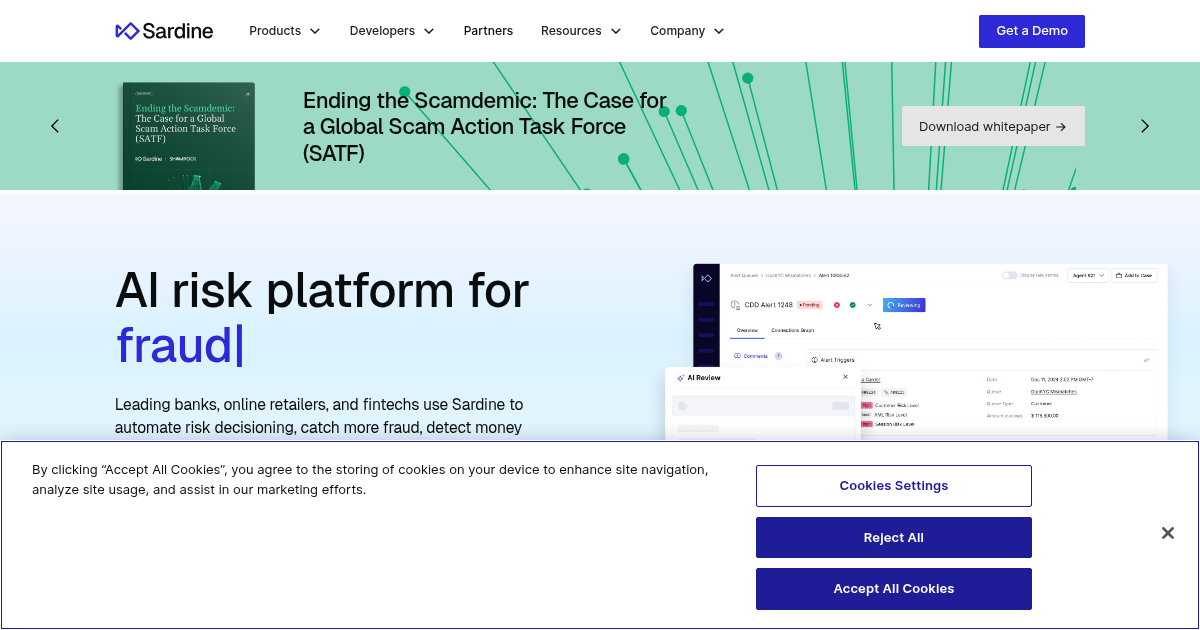The width and height of the screenshot is (1200, 630).
Task: Open Cookies Settings
Action: pyautogui.click(x=894, y=486)
